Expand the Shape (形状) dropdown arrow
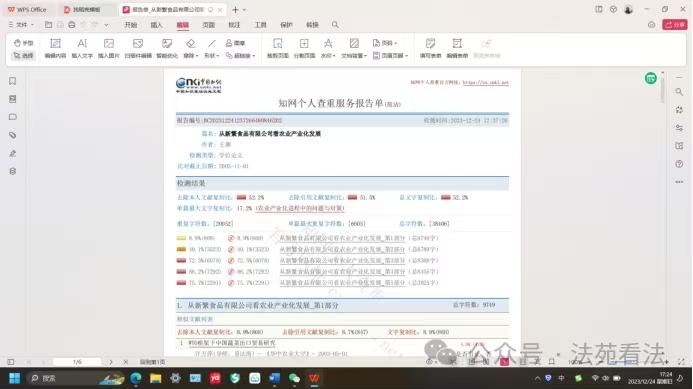 click(217, 56)
